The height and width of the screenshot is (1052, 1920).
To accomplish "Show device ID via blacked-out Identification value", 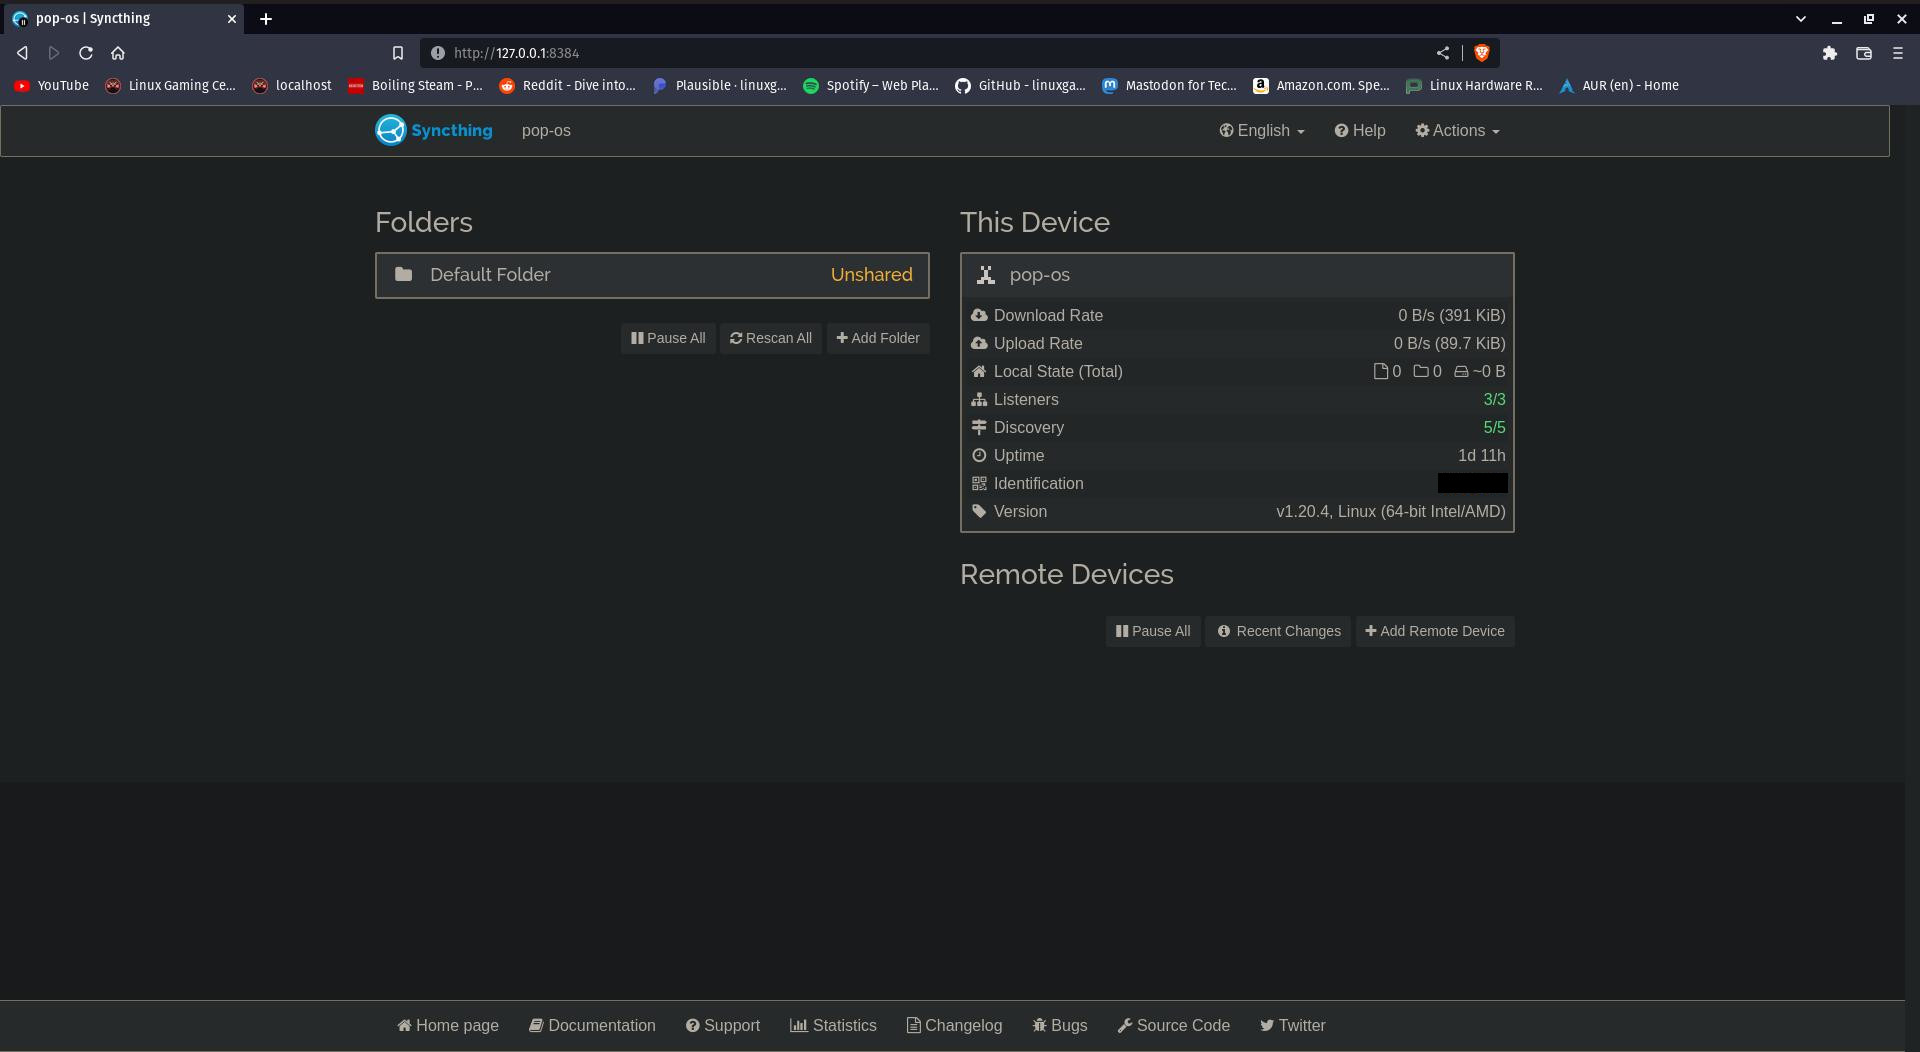I will click(1472, 483).
